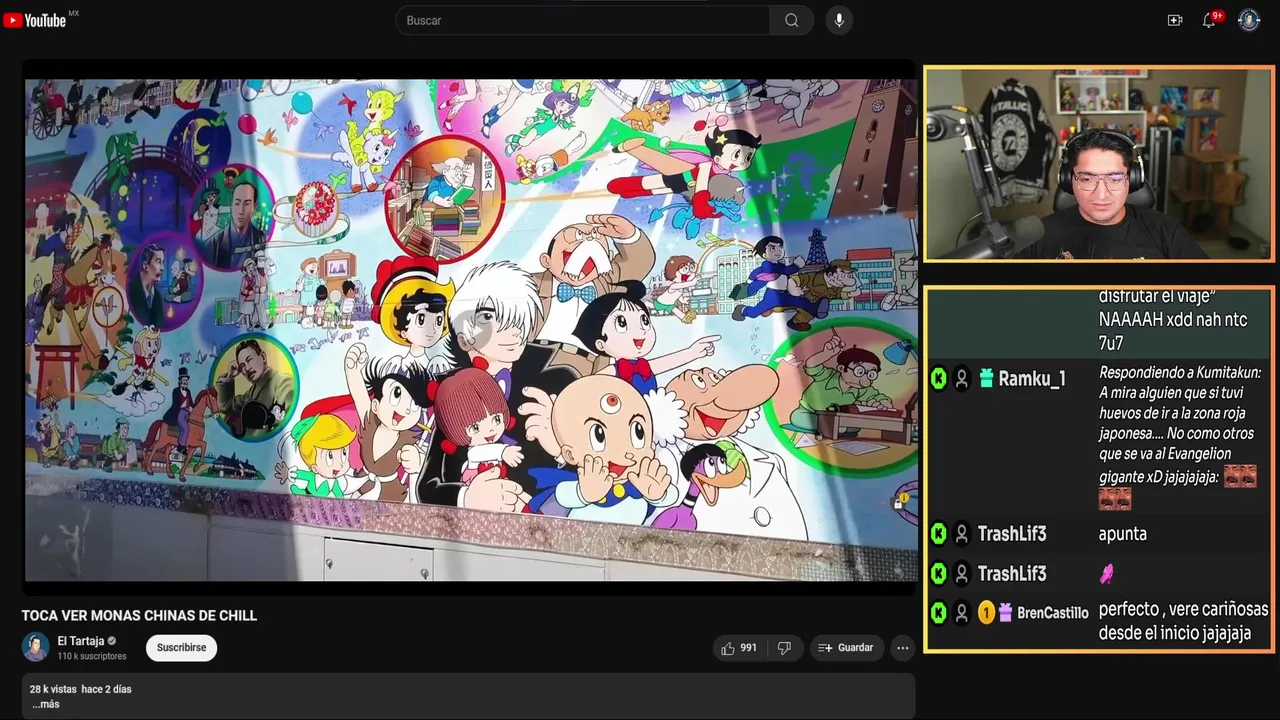Image resolution: width=1280 pixels, height=720 pixels.
Task: Subscribe with the Suscribirse button
Action: [x=181, y=648]
